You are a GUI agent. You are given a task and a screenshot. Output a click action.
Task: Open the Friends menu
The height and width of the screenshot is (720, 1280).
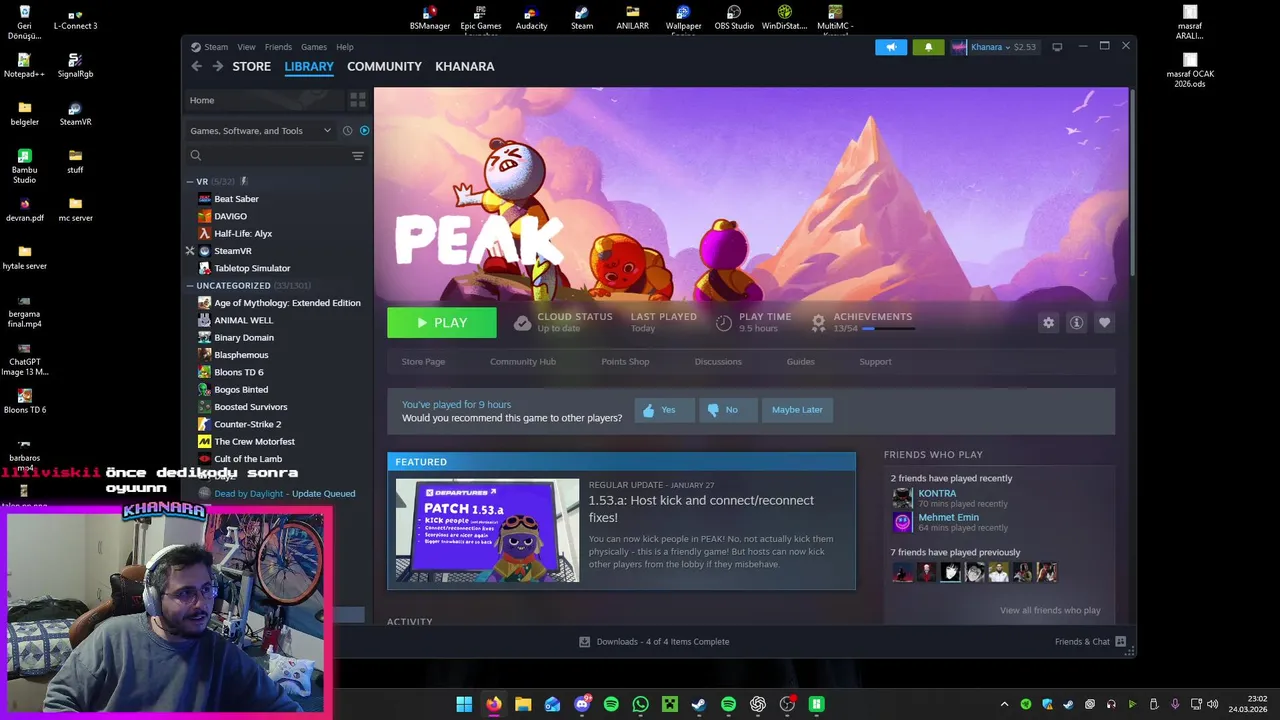click(278, 47)
